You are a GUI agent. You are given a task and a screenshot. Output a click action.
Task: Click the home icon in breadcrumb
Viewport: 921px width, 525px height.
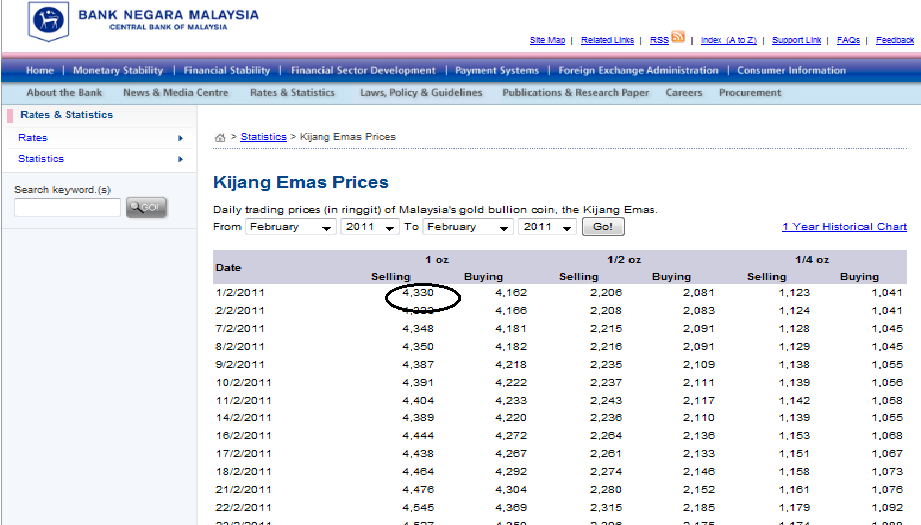pos(220,137)
